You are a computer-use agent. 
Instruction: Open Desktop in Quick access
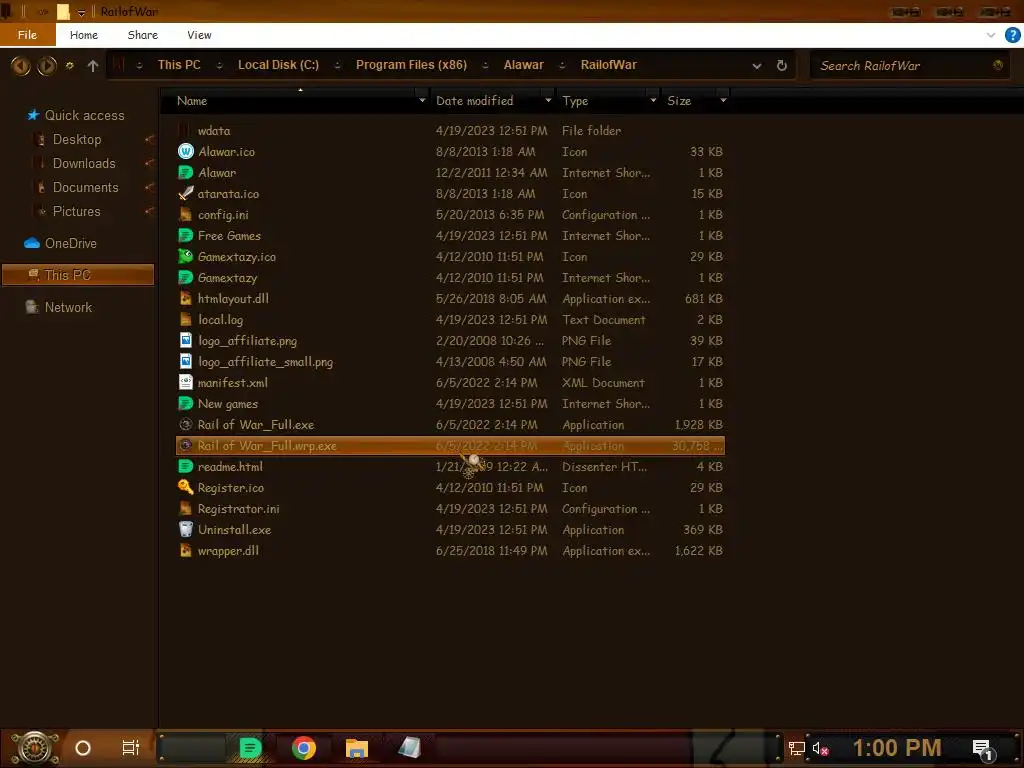pos(76,140)
